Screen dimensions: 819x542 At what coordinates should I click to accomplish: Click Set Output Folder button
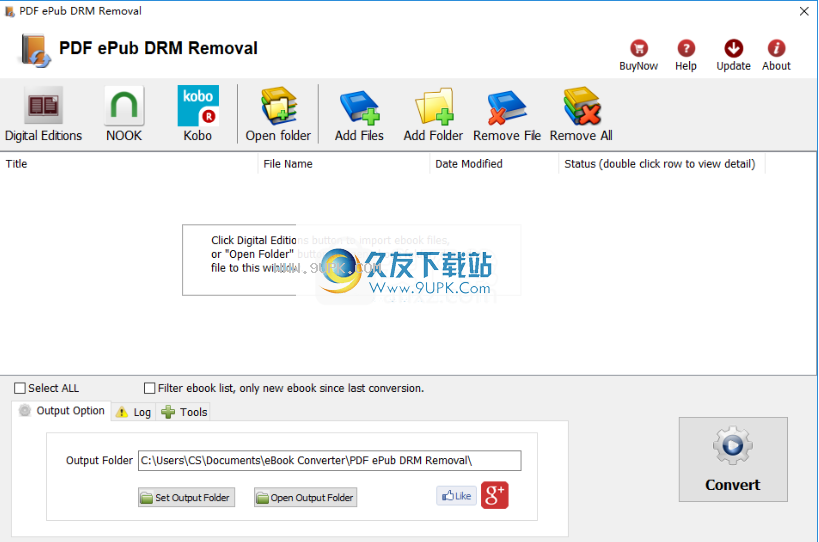[x=186, y=497]
